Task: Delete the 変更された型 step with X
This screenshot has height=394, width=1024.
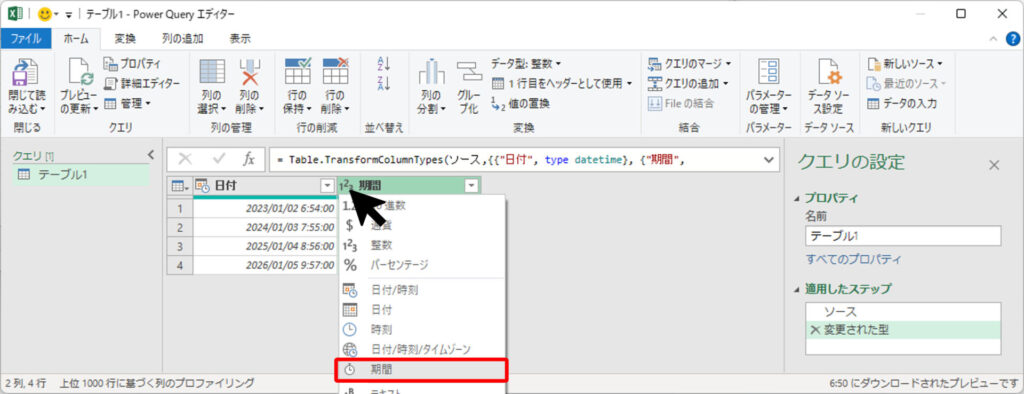Action: (814, 330)
